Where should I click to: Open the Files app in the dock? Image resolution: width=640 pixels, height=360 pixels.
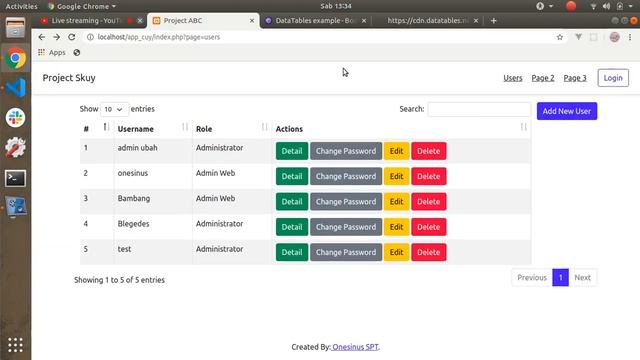(x=15, y=29)
